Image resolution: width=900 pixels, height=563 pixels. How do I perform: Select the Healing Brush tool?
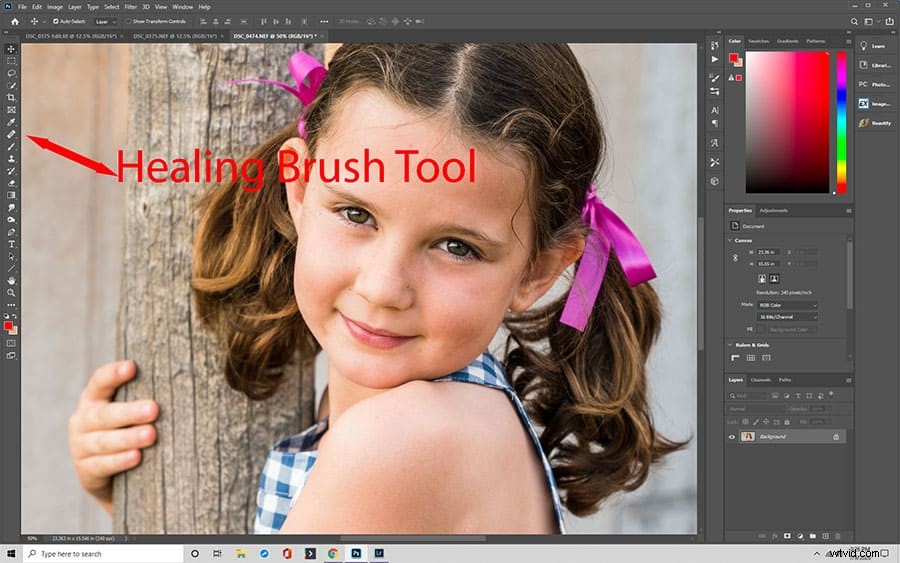[11, 134]
